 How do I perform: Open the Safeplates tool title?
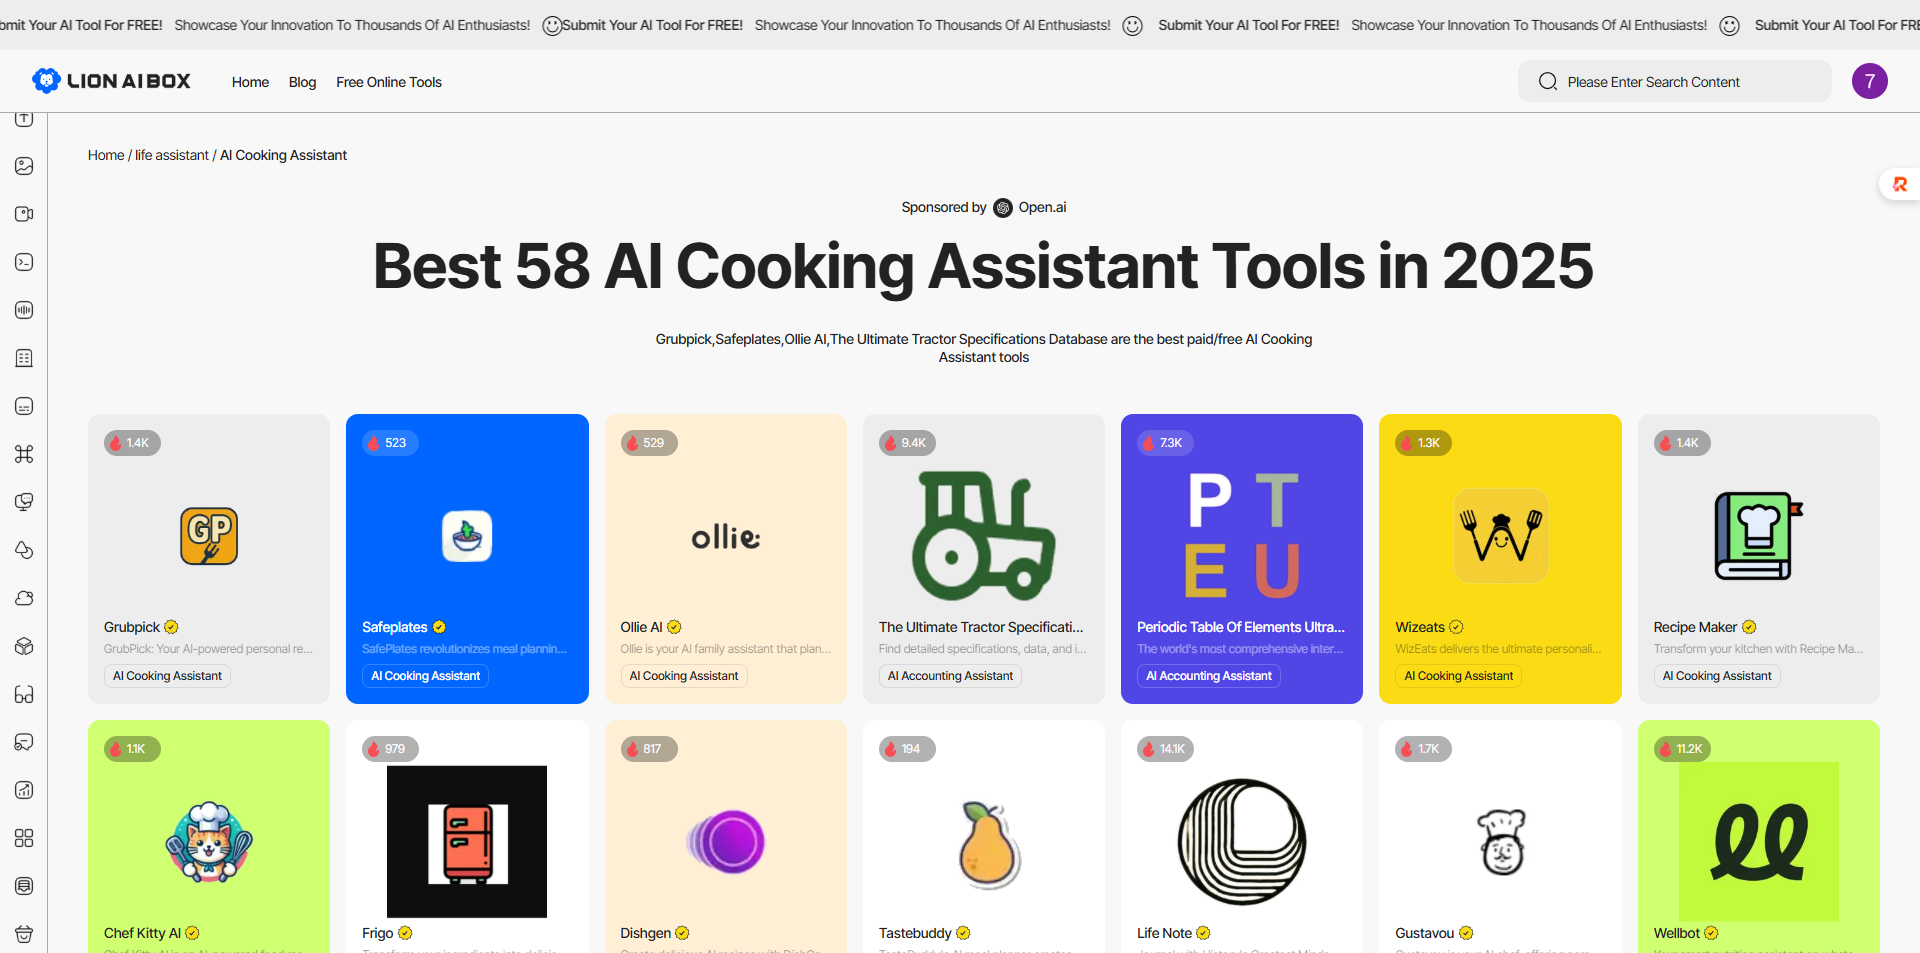(x=395, y=627)
